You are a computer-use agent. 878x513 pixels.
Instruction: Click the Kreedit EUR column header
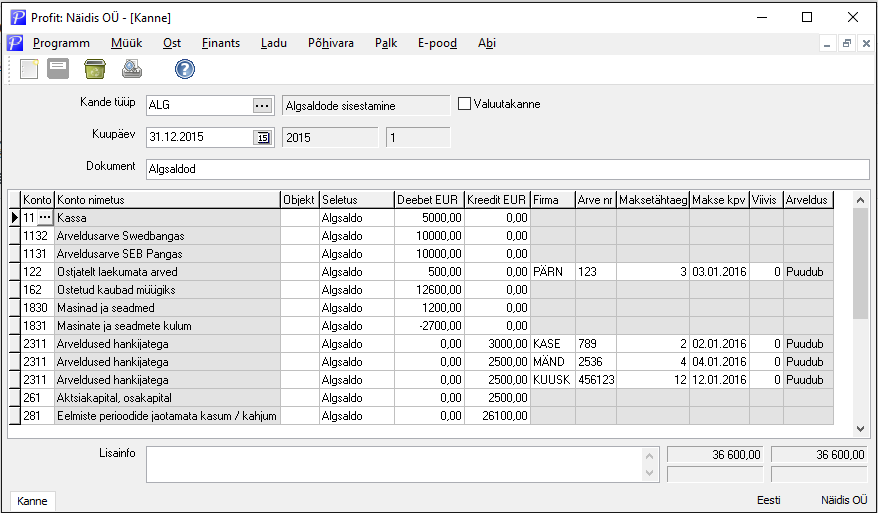497,200
